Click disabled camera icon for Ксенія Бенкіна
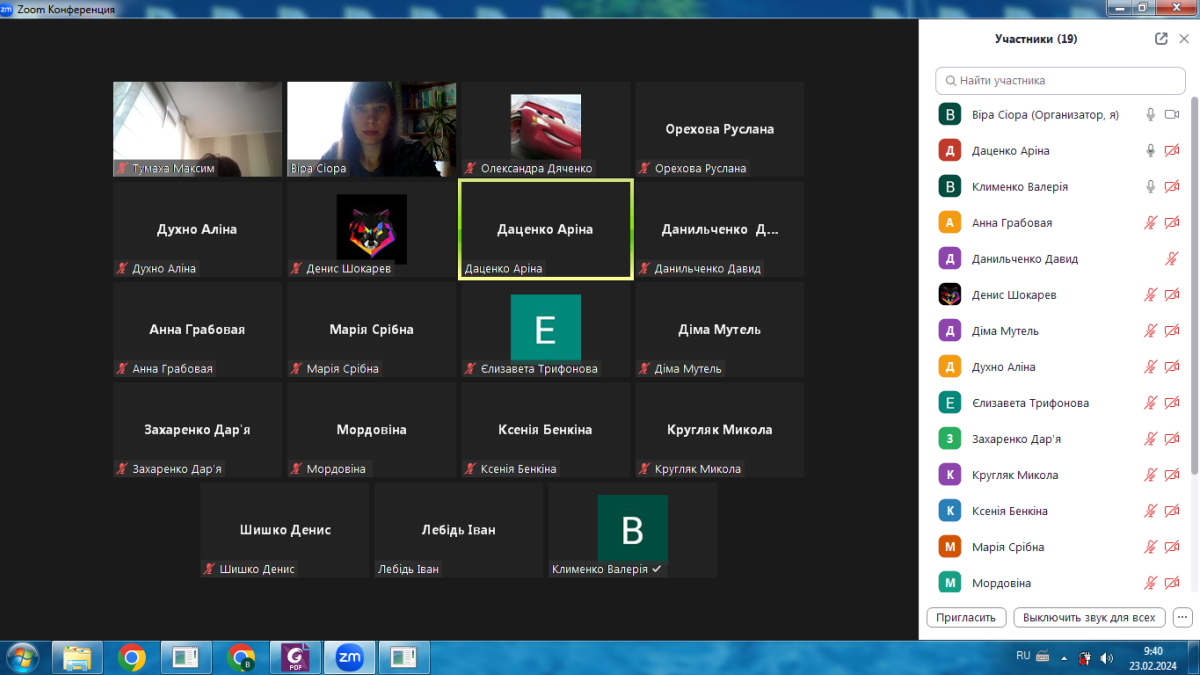 [x=1172, y=511]
